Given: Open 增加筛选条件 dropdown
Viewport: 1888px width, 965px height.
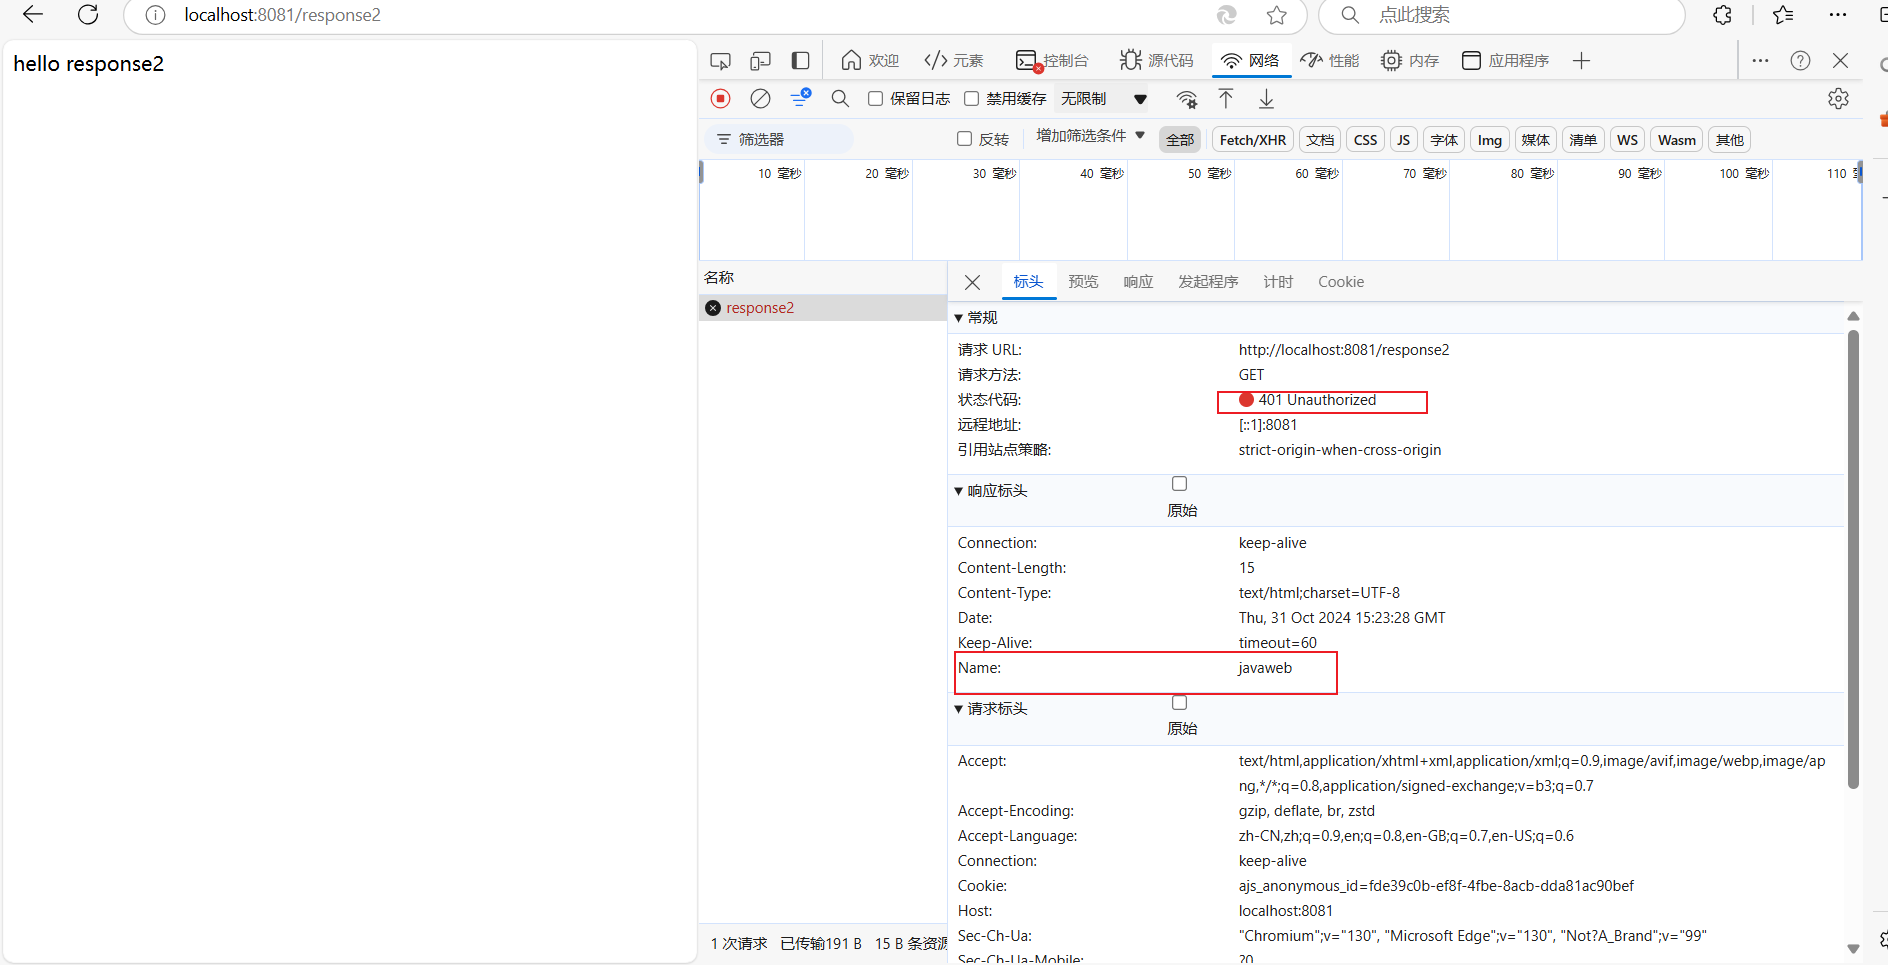Looking at the screenshot, I should point(1090,136).
